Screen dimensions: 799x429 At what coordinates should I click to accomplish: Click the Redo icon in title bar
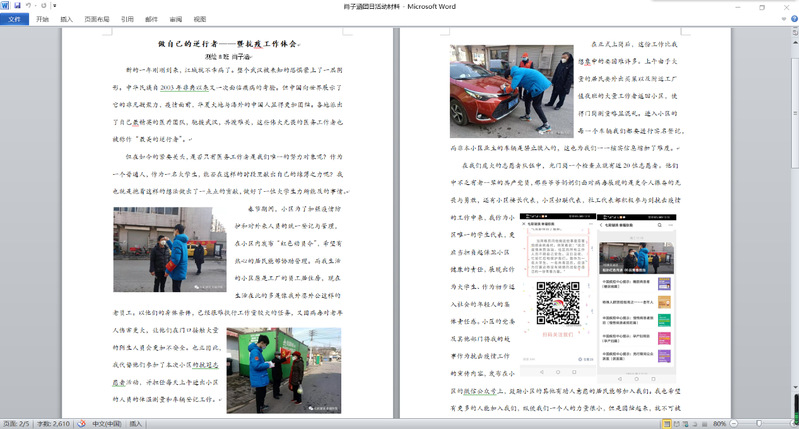coord(45,5)
